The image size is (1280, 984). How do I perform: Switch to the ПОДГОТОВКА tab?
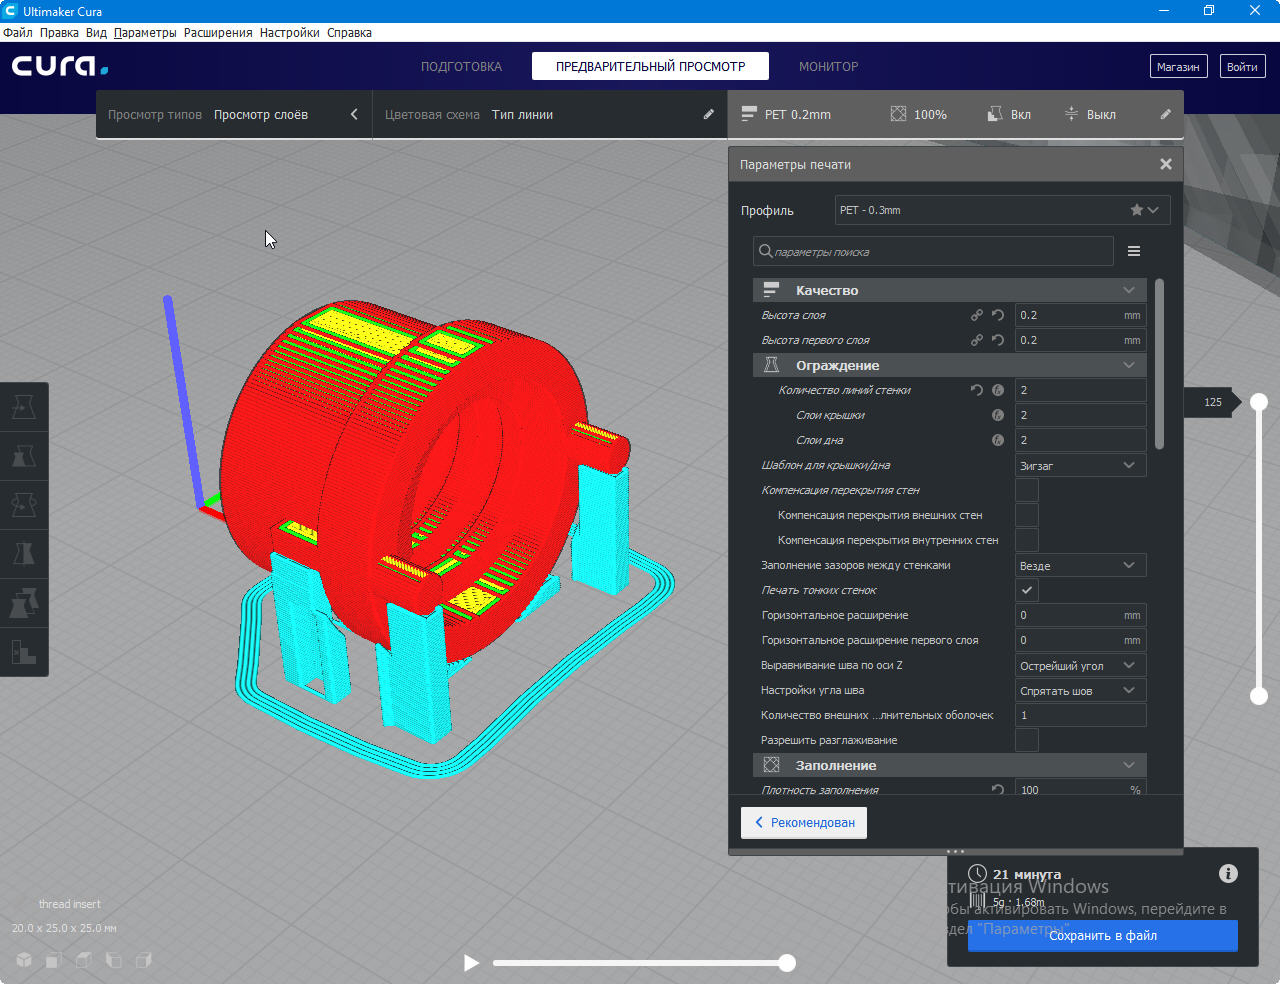coord(461,66)
